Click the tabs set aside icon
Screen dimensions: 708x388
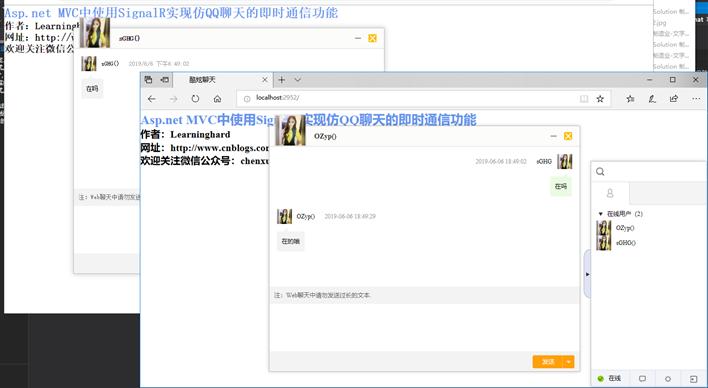click(x=148, y=80)
